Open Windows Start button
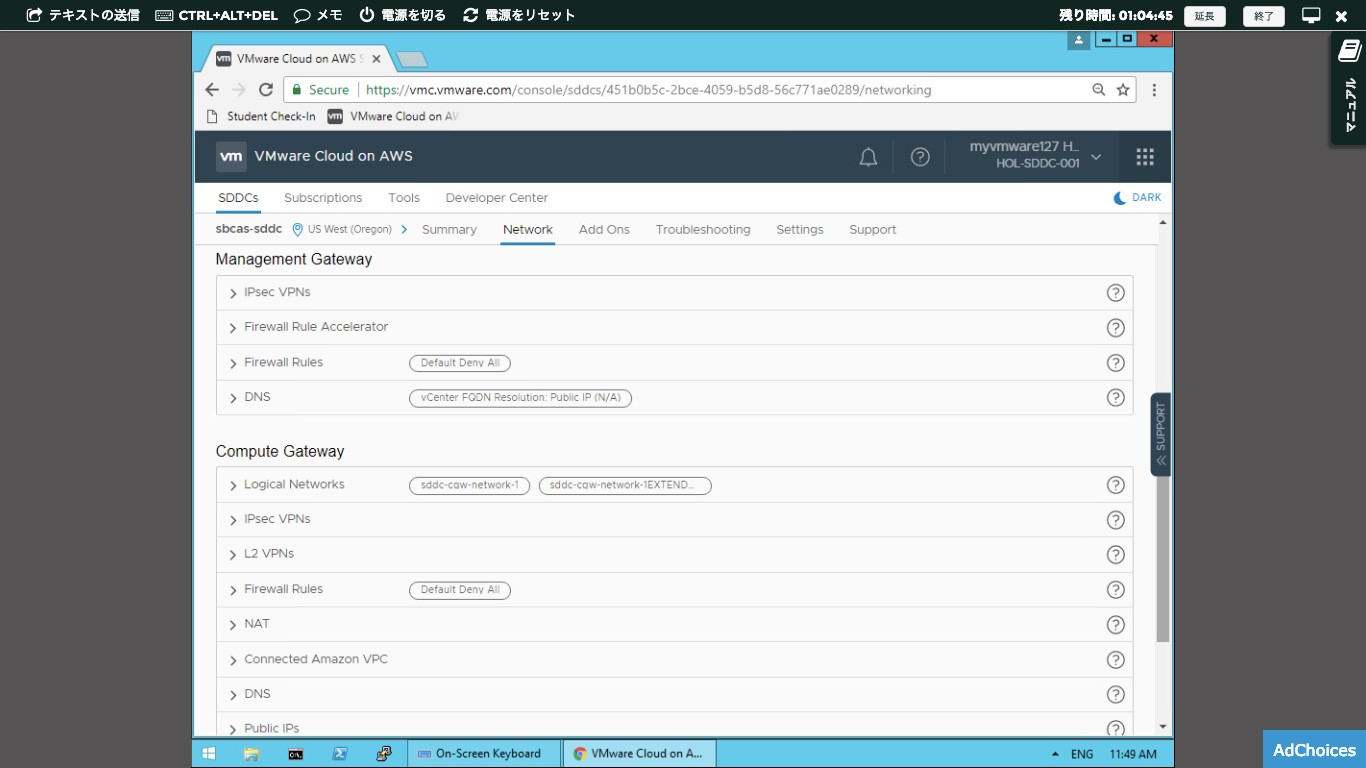The height and width of the screenshot is (768, 1366). coord(209,754)
